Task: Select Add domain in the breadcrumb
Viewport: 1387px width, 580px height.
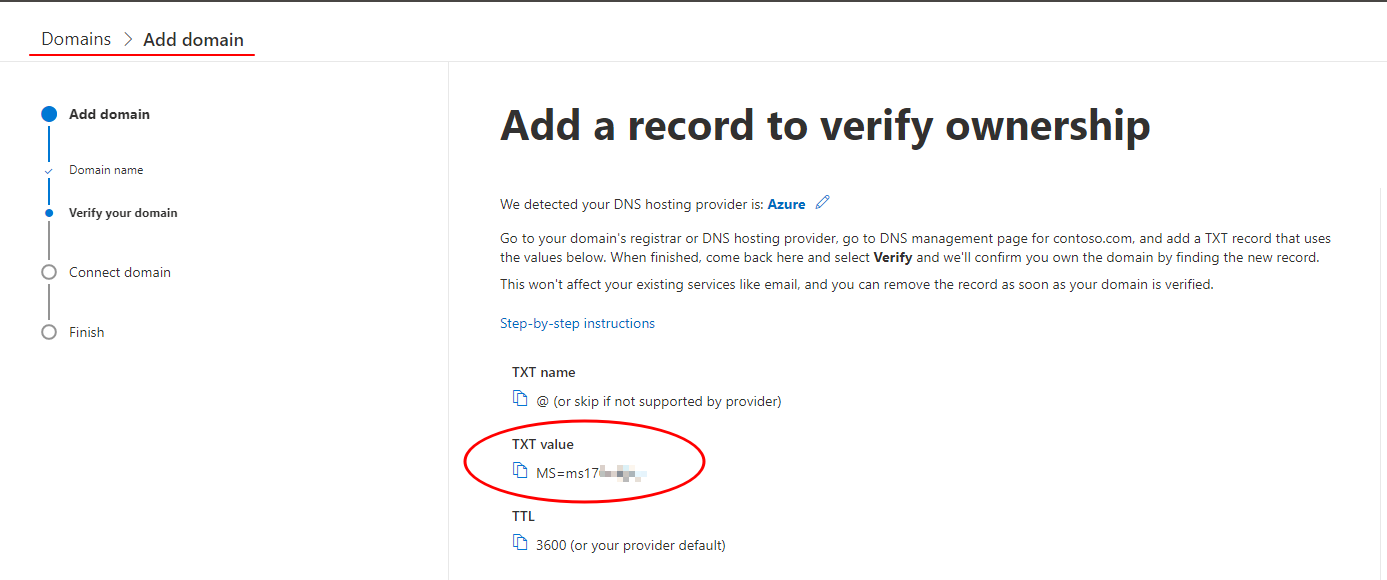Action: coord(193,39)
